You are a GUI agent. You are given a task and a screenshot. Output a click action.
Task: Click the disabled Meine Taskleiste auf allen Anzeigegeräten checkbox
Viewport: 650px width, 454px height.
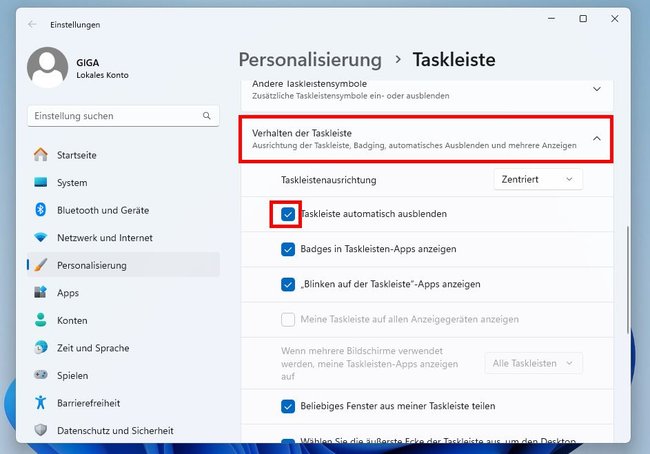[288, 320]
